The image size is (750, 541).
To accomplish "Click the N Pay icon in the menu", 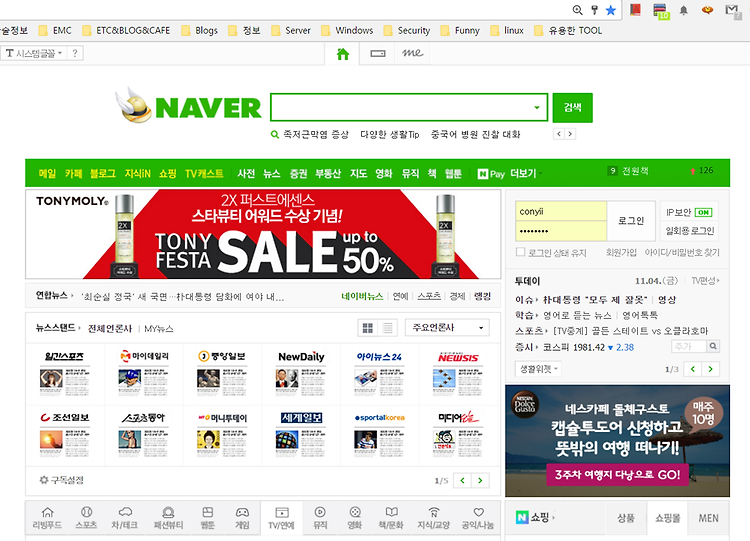I will [491, 174].
